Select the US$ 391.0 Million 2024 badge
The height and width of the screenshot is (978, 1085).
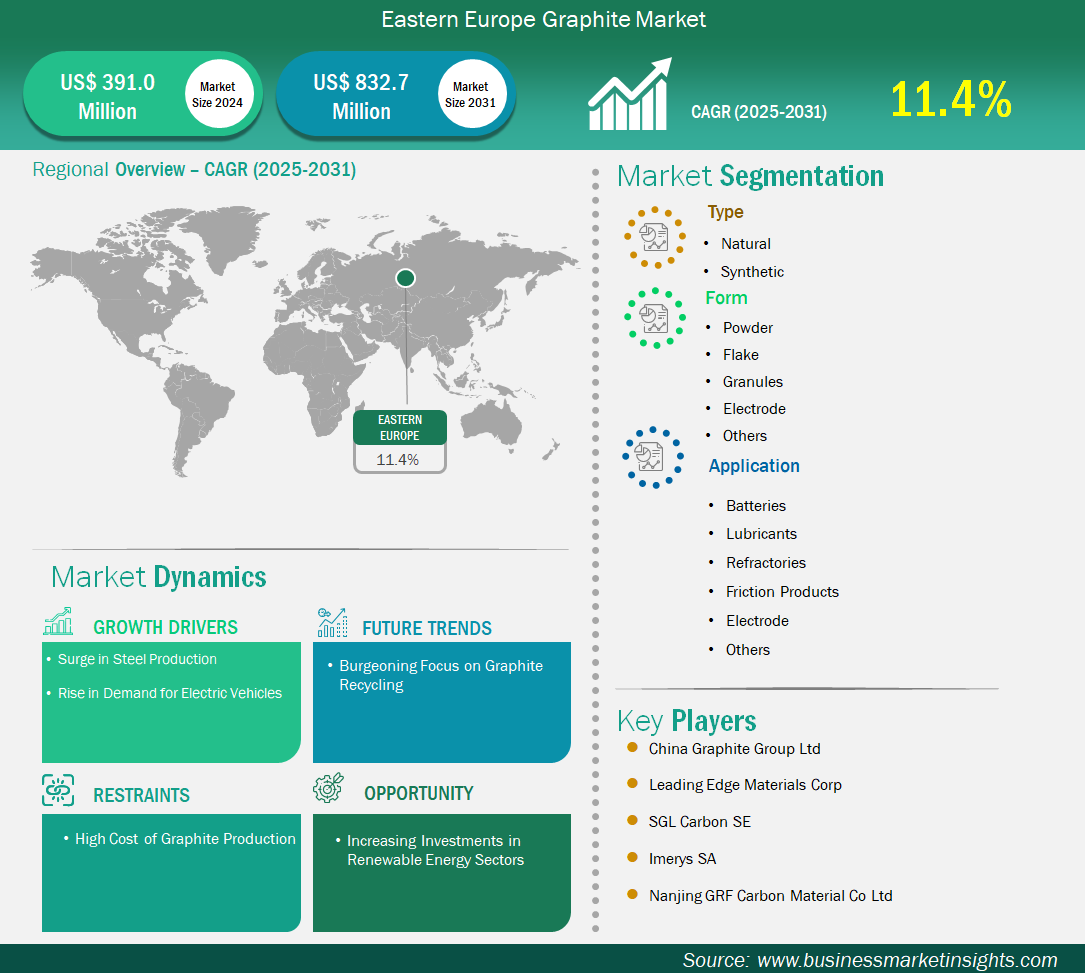point(142,94)
